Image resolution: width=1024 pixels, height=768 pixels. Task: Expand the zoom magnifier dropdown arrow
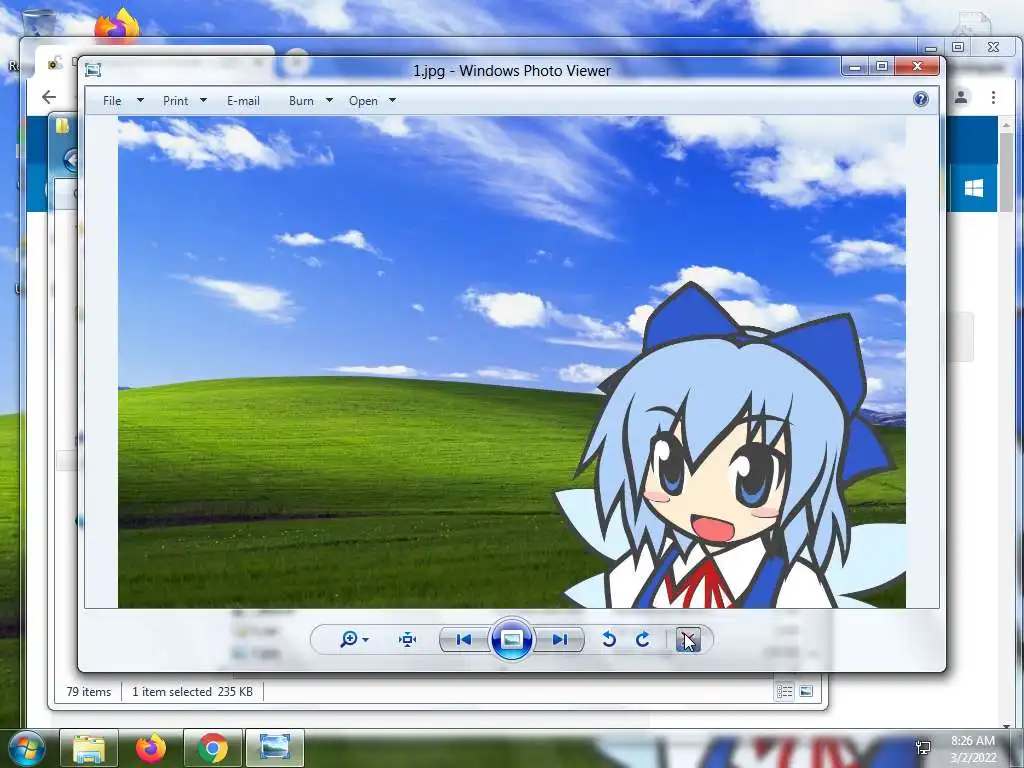pos(366,640)
